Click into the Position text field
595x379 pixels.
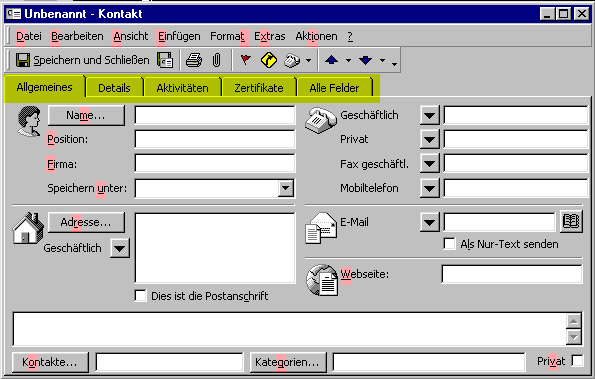215,140
